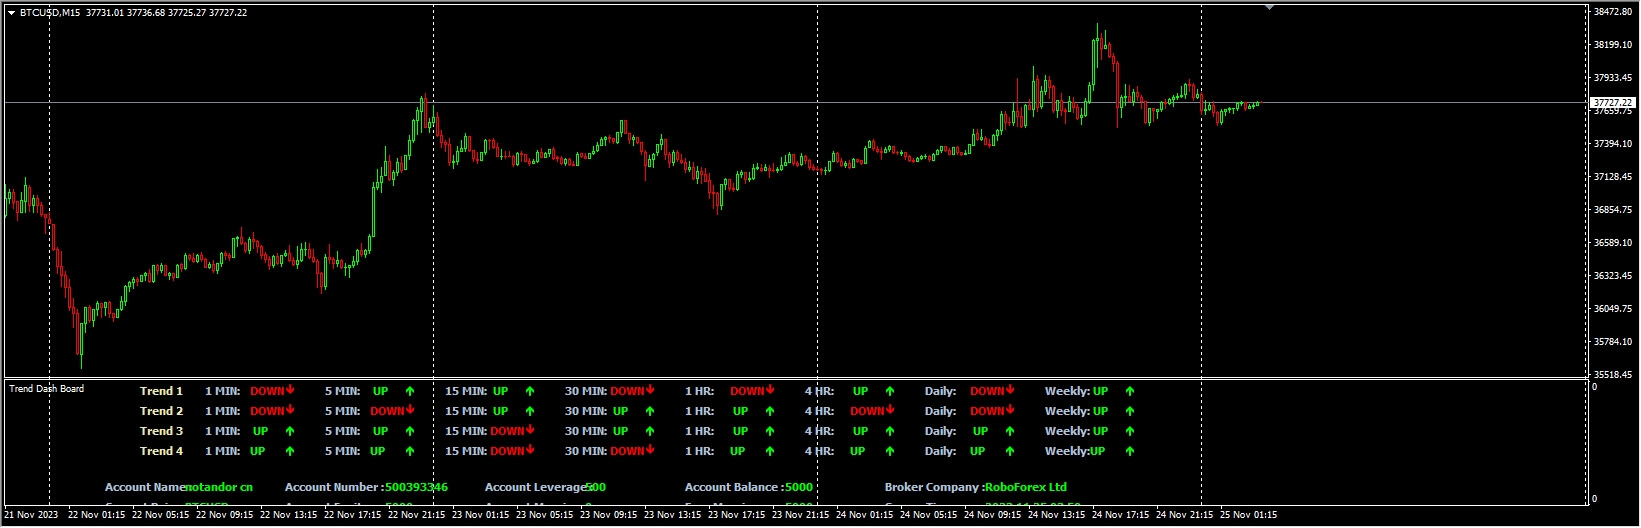Click the UP value for Trend 4 Weekly
Screen dimensions: 1641x528
click(x=1098, y=451)
